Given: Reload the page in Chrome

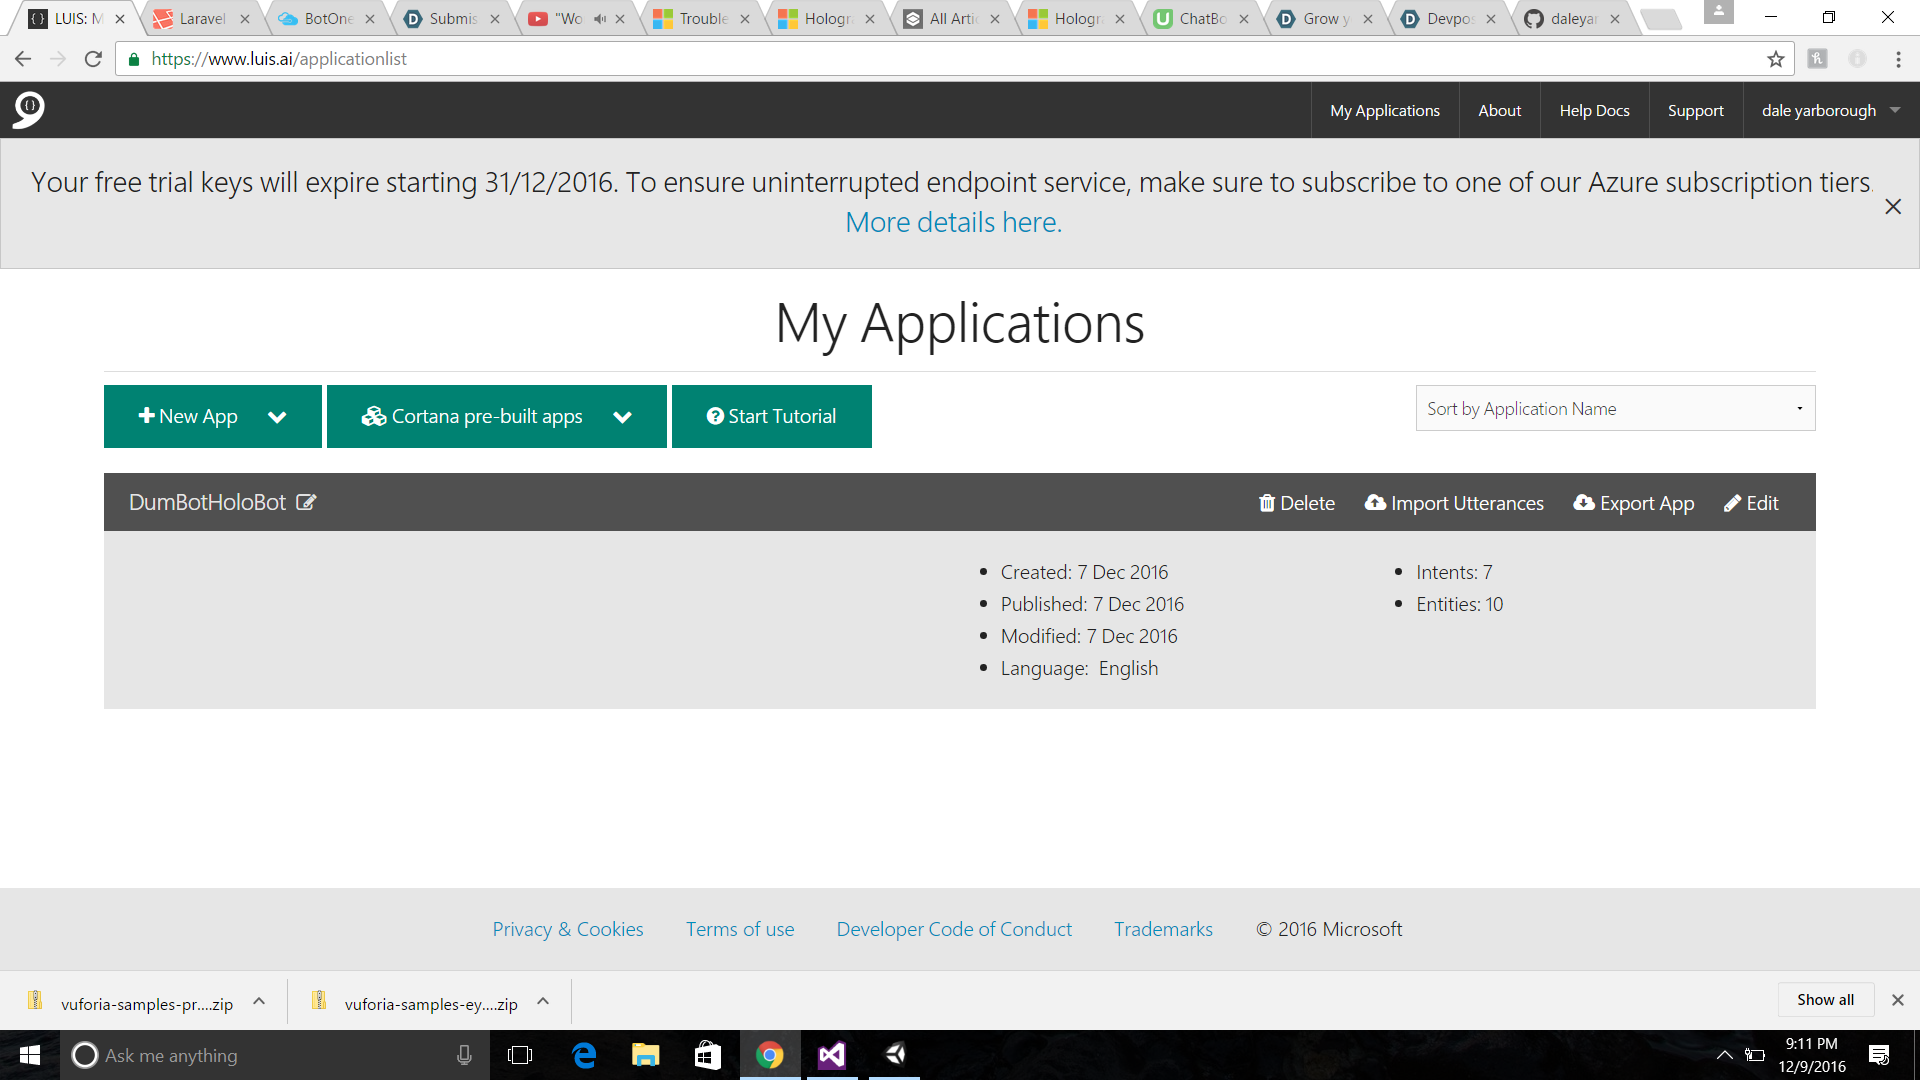Looking at the screenshot, I should pyautogui.click(x=93, y=59).
